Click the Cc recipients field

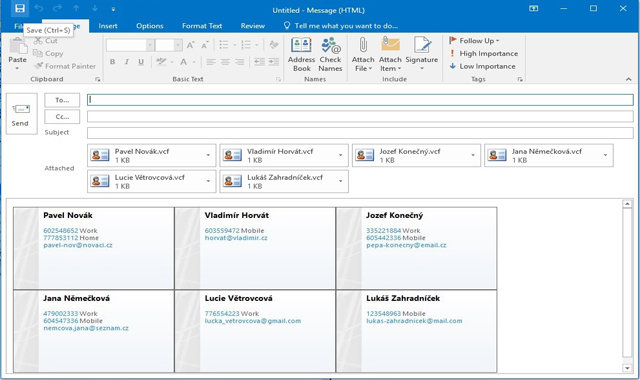[360, 116]
